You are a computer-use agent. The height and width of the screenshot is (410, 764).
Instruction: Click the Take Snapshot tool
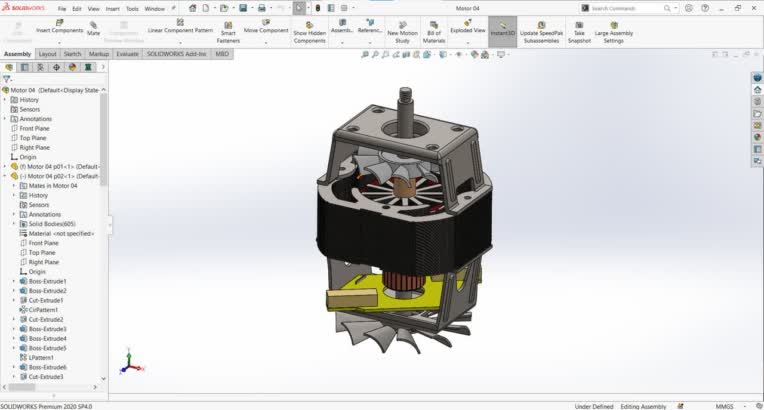579,33
